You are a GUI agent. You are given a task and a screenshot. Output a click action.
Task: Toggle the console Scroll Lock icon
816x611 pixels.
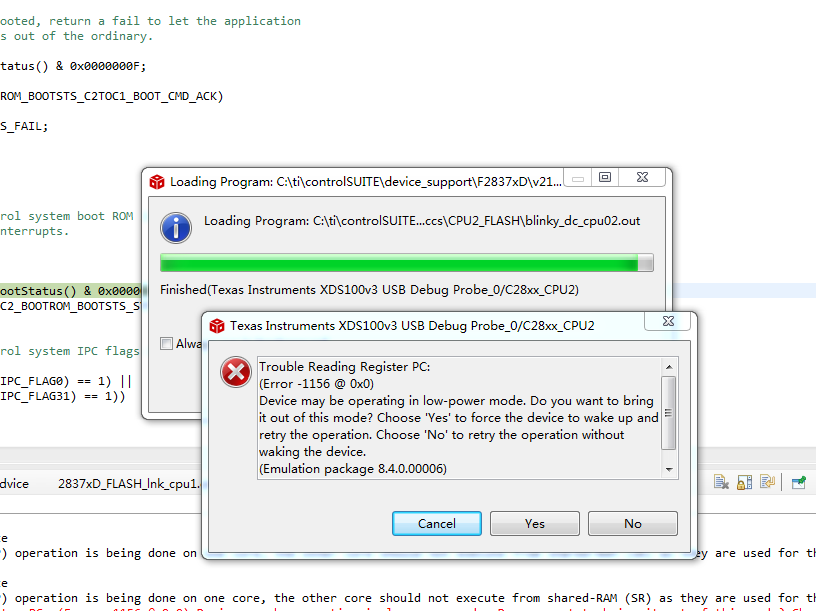point(744,482)
